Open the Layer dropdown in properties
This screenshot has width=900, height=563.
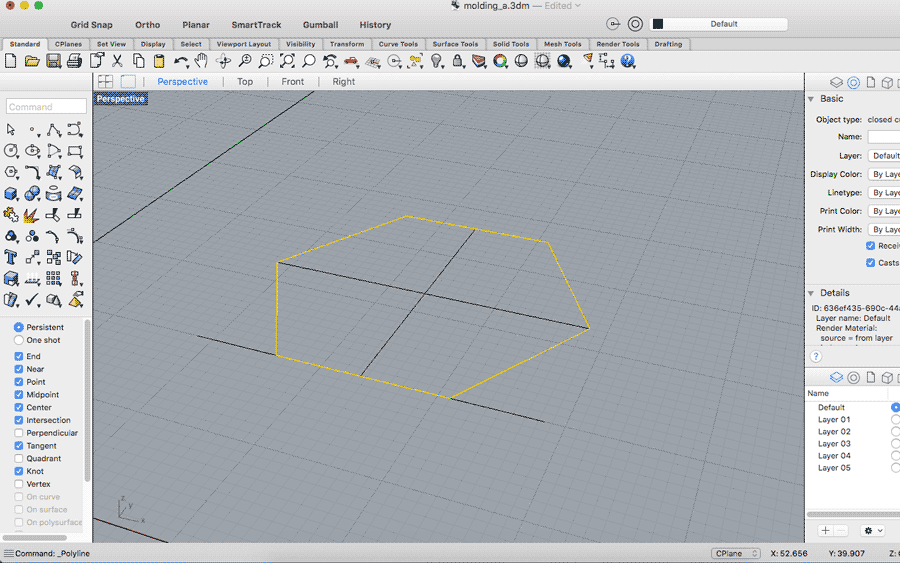click(884, 156)
